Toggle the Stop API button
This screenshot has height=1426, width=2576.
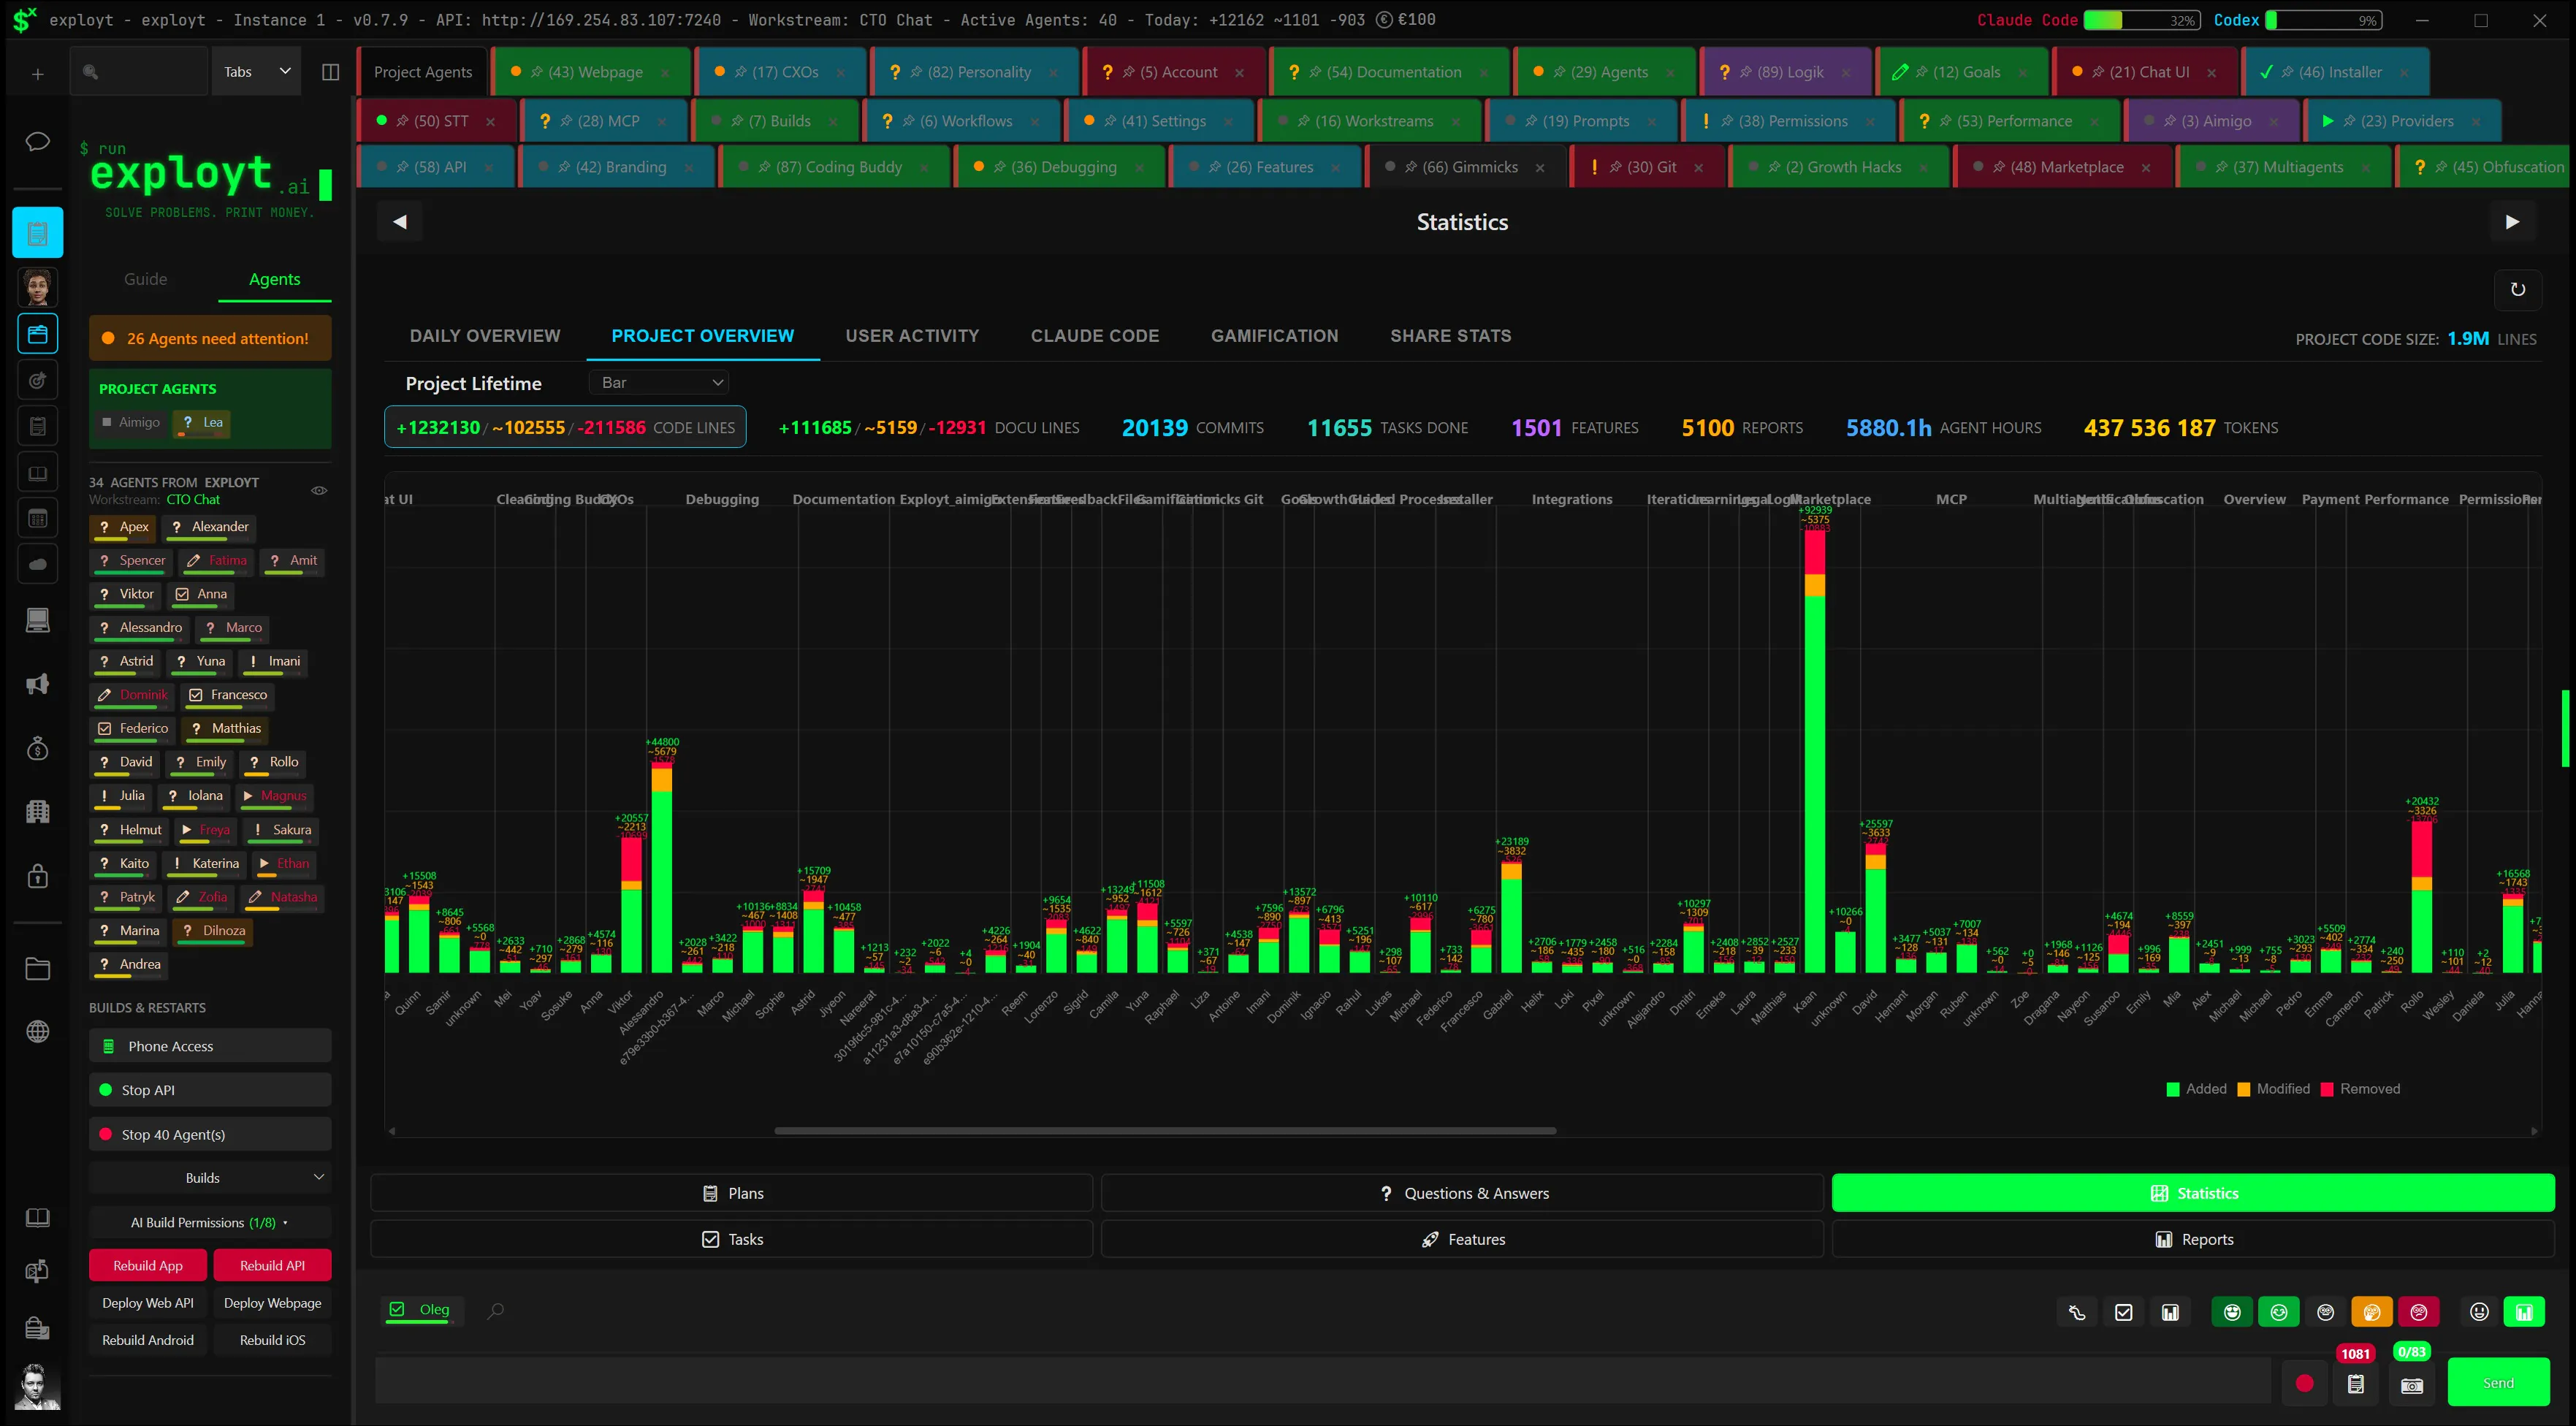[x=210, y=1090]
